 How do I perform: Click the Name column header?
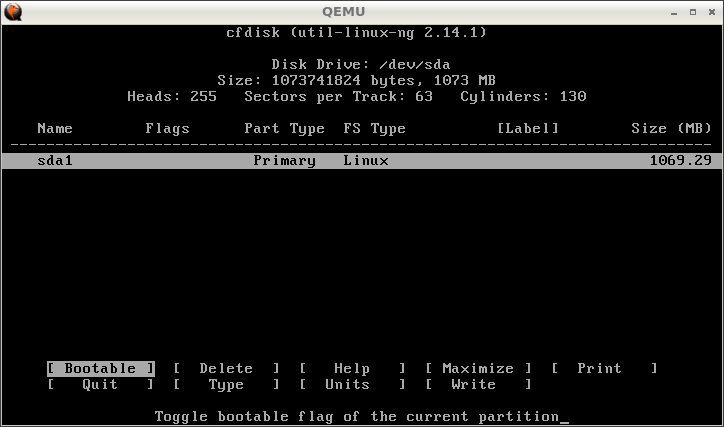[x=55, y=128]
